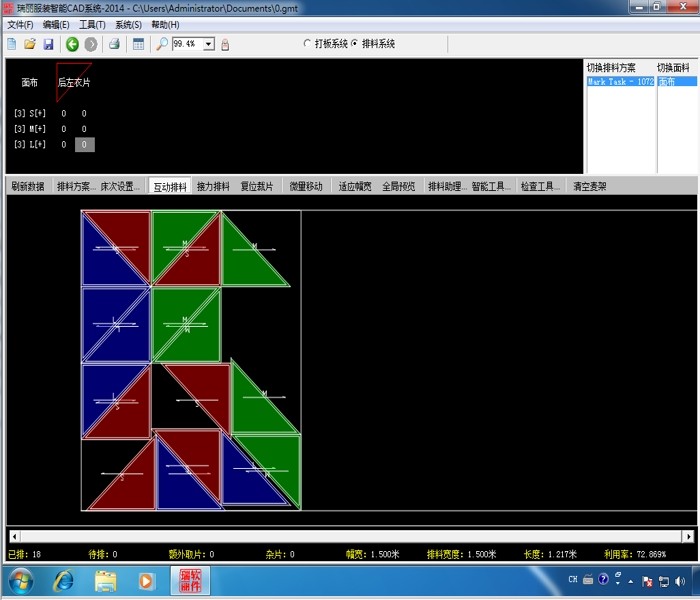Open the table grid icon
The height and width of the screenshot is (600, 700).
138,44
